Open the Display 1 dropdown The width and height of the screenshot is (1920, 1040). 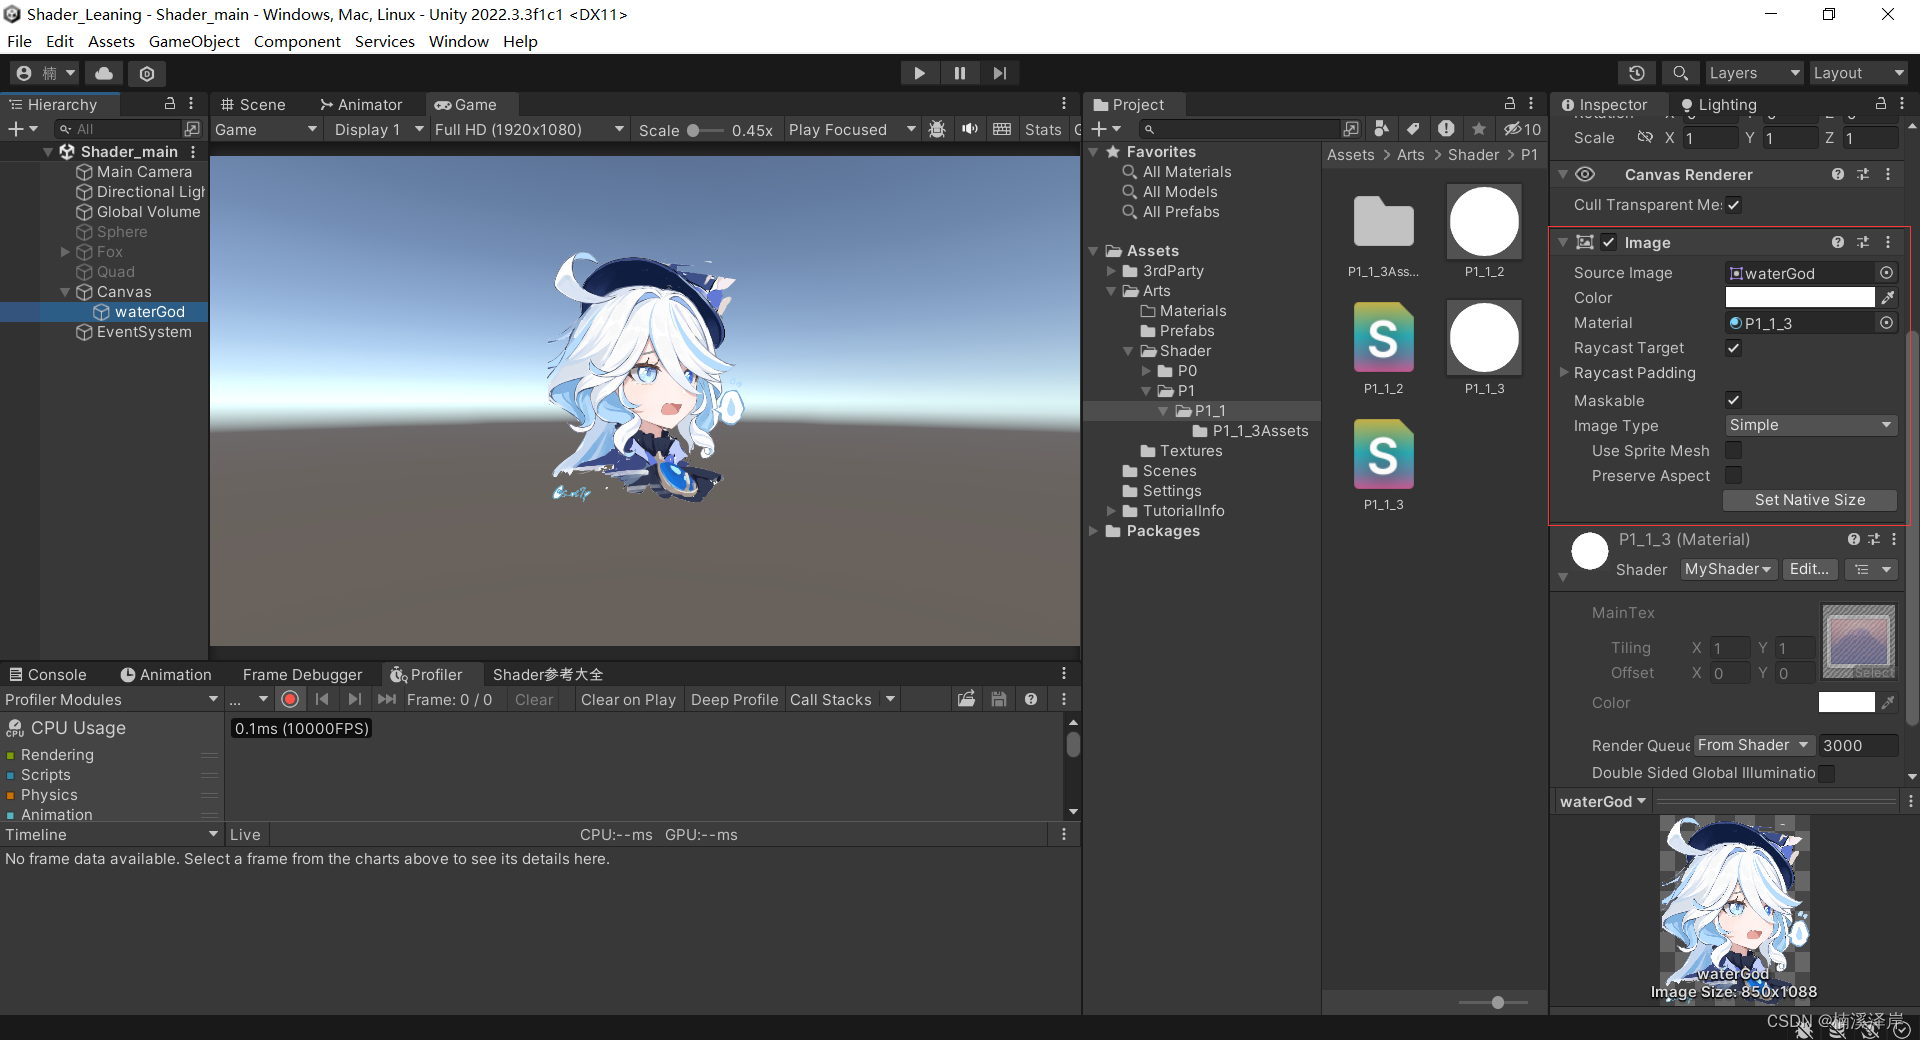click(x=378, y=130)
